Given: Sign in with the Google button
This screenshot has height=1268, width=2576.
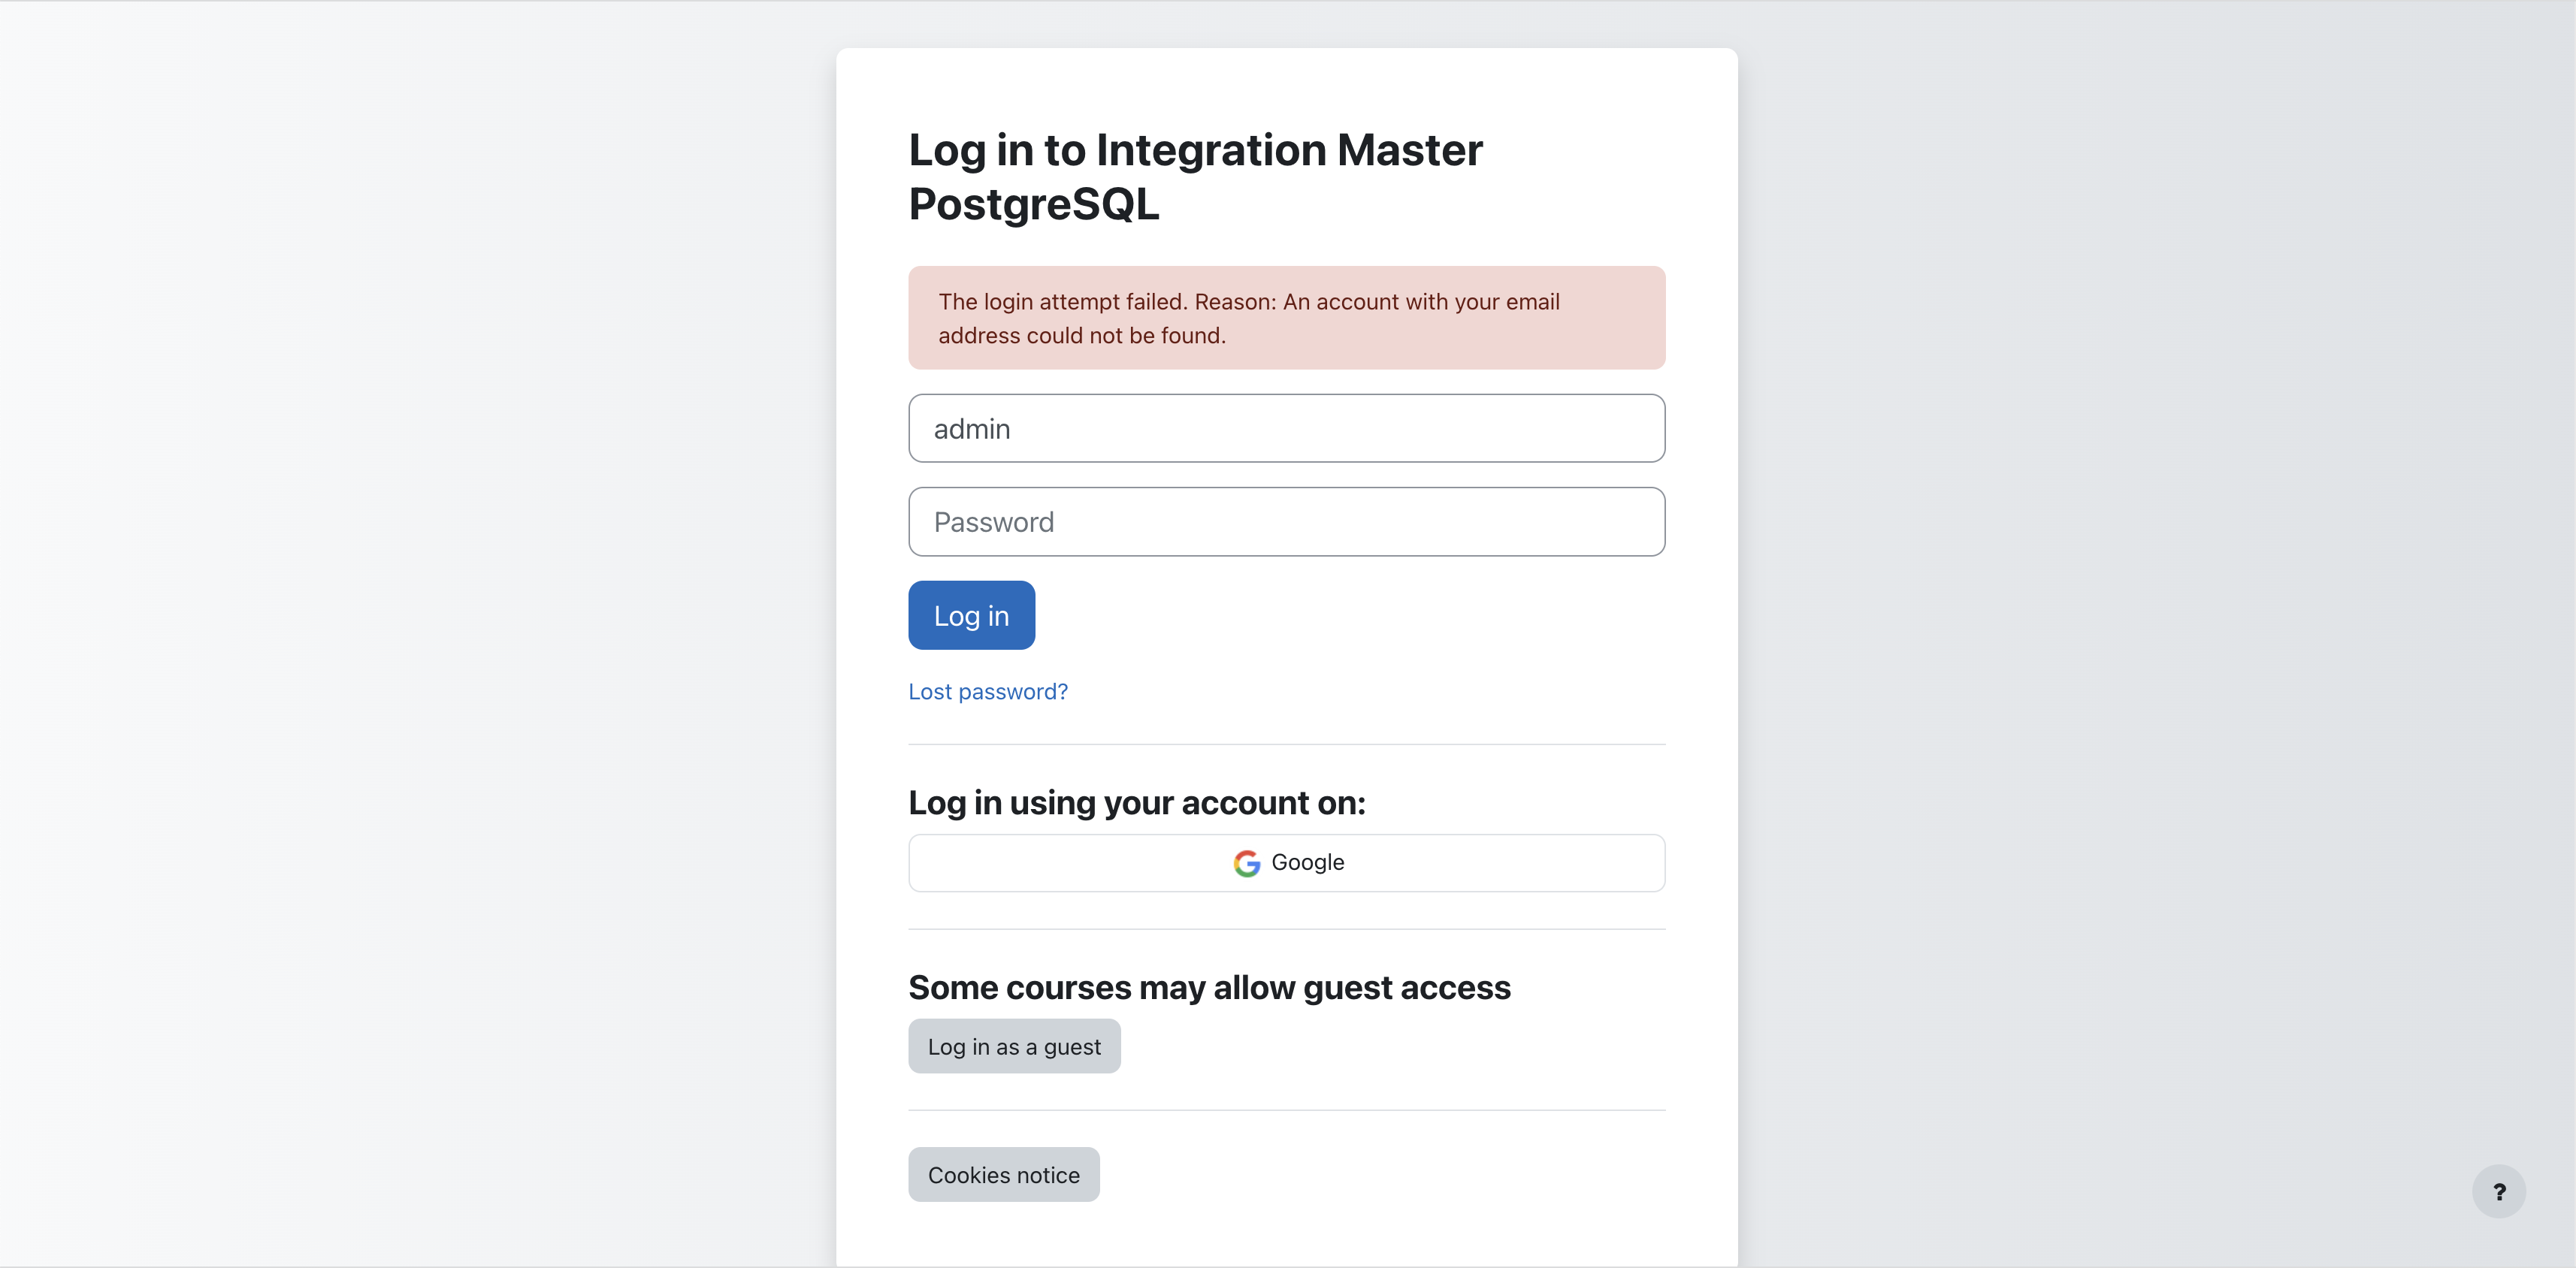Looking at the screenshot, I should click(1286, 863).
